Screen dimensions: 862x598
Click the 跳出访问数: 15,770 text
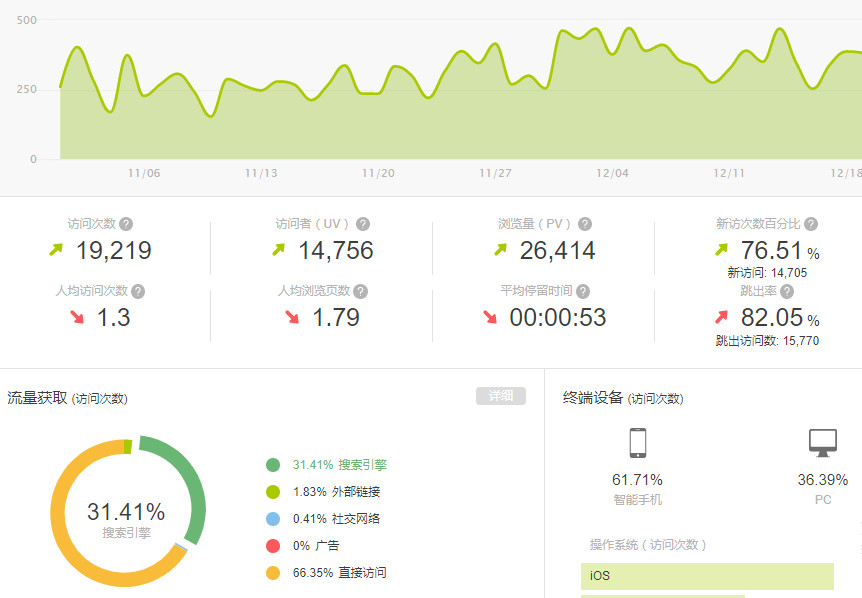click(767, 341)
